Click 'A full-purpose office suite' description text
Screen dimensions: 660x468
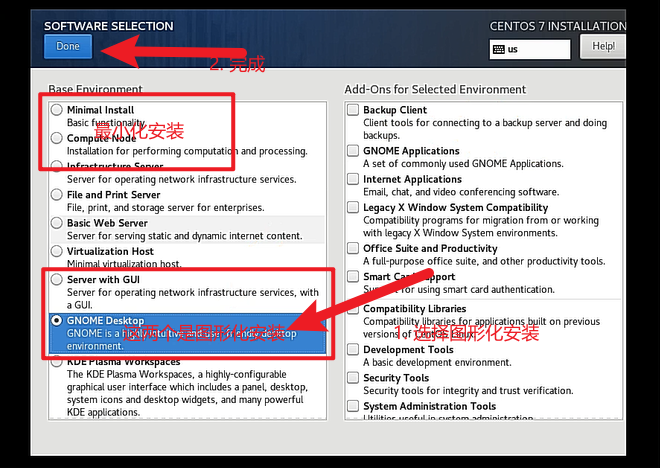pyautogui.click(x=484, y=261)
